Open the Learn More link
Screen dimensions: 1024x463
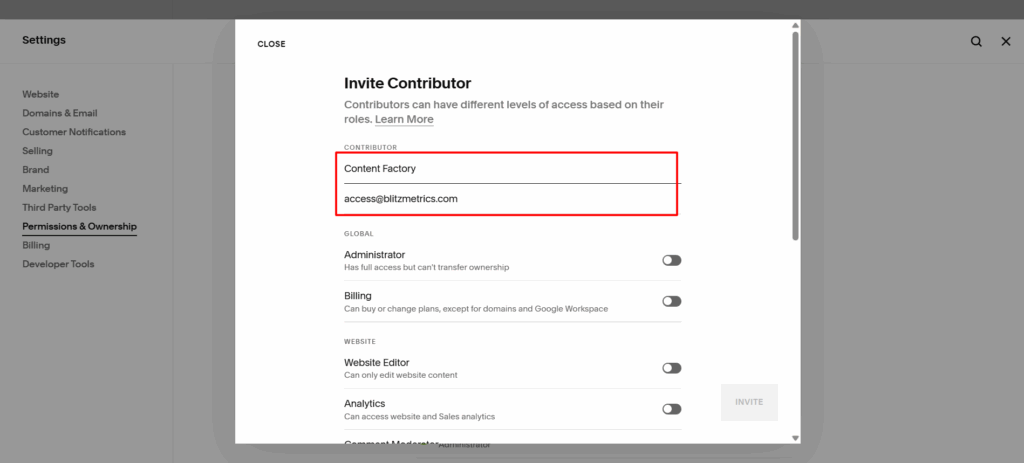[404, 119]
